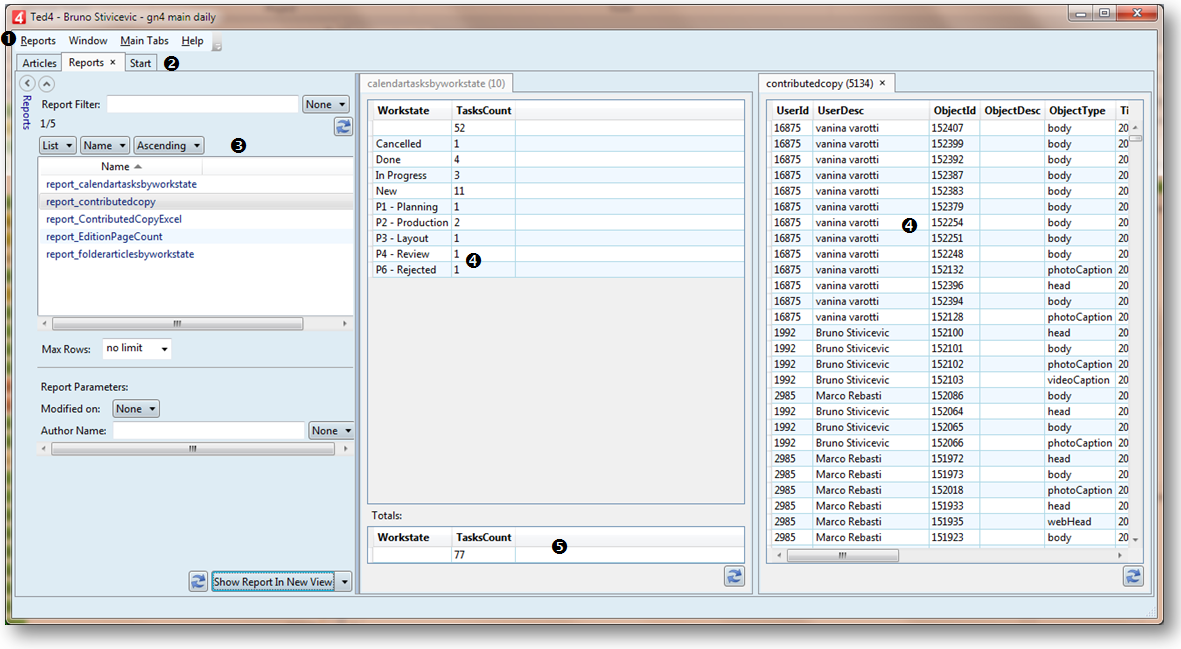Image resolution: width=1181 pixels, height=649 pixels.
Task: Click the UserId column header
Action: [x=792, y=111]
